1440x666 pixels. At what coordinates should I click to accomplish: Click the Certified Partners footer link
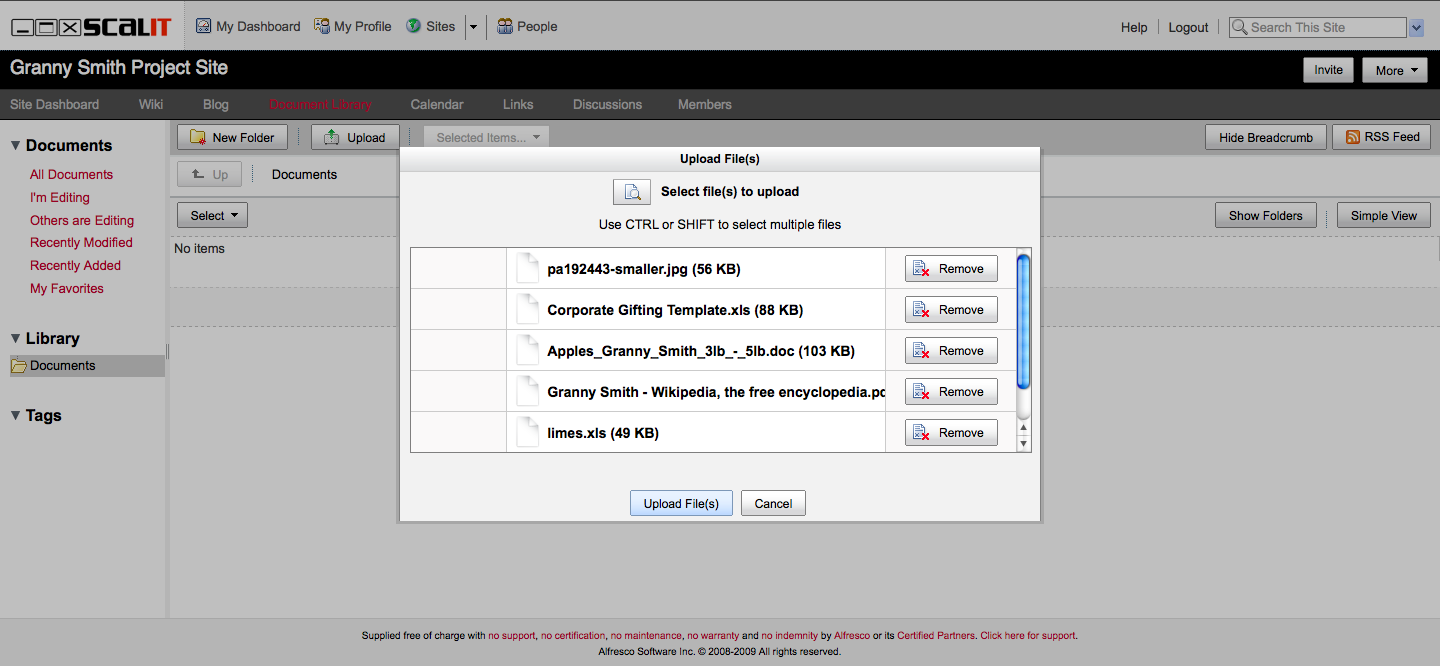(935, 635)
